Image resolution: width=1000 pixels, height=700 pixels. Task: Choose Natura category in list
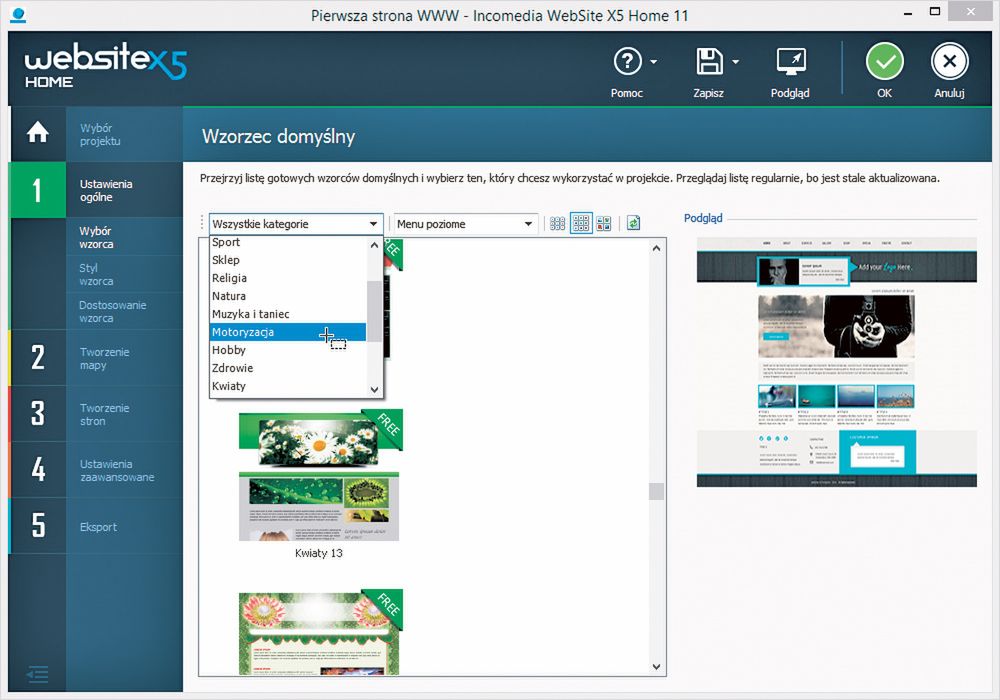pyautogui.click(x=288, y=296)
